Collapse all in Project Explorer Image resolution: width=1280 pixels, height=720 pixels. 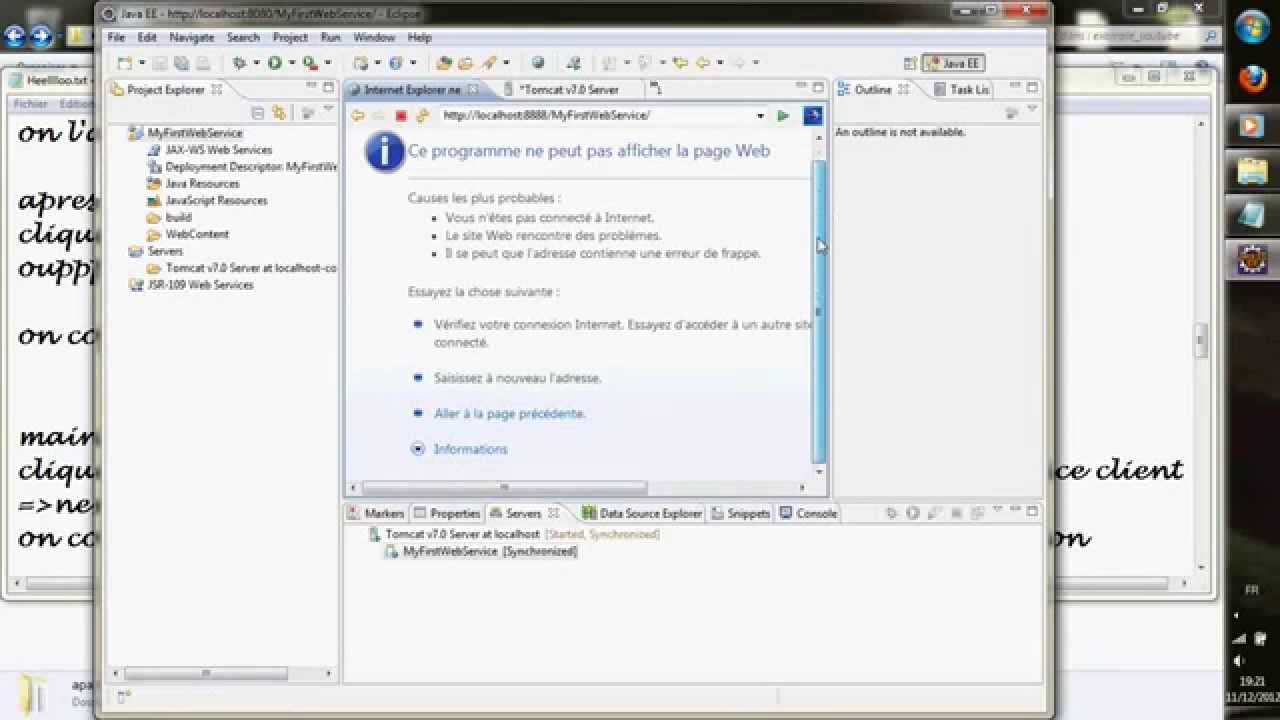click(x=258, y=113)
